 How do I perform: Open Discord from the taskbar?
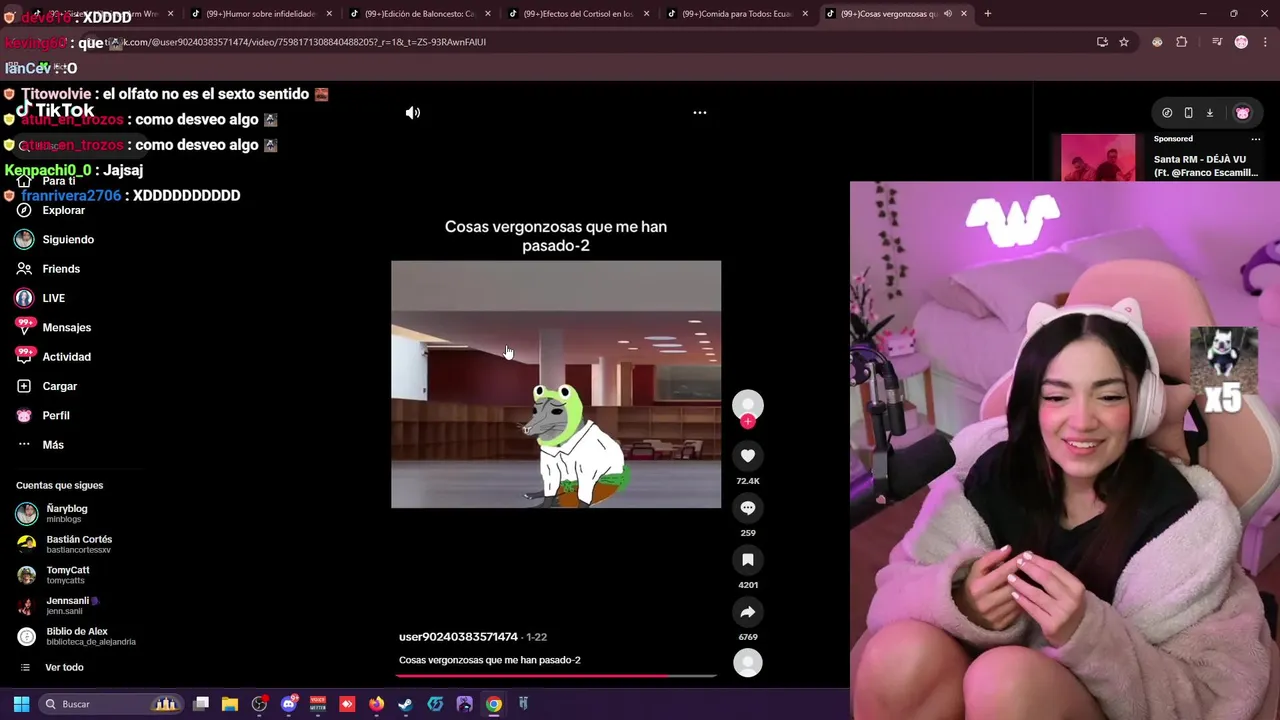pyautogui.click(x=289, y=704)
